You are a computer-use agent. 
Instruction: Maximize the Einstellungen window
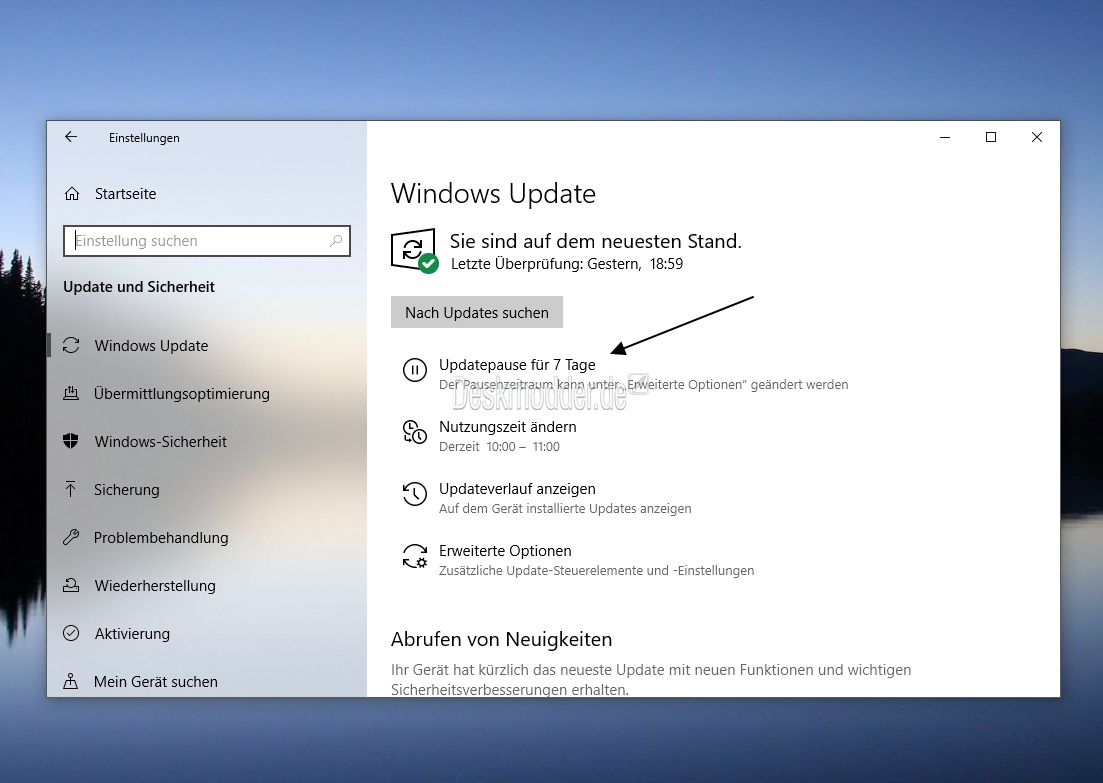[x=991, y=137]
